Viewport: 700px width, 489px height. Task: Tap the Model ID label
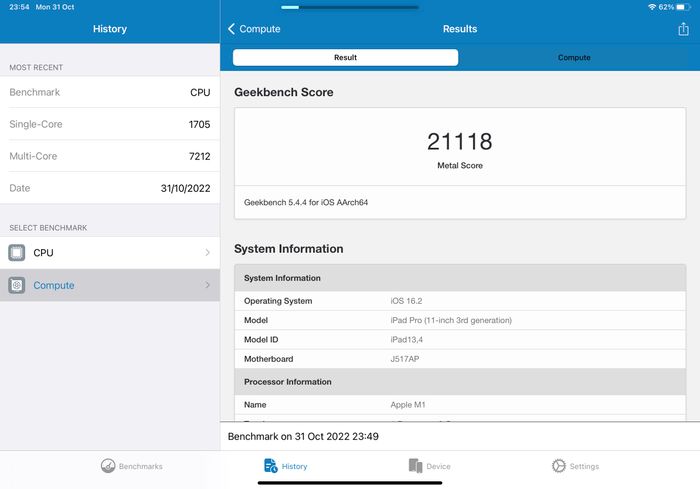(x=261, y=339)
